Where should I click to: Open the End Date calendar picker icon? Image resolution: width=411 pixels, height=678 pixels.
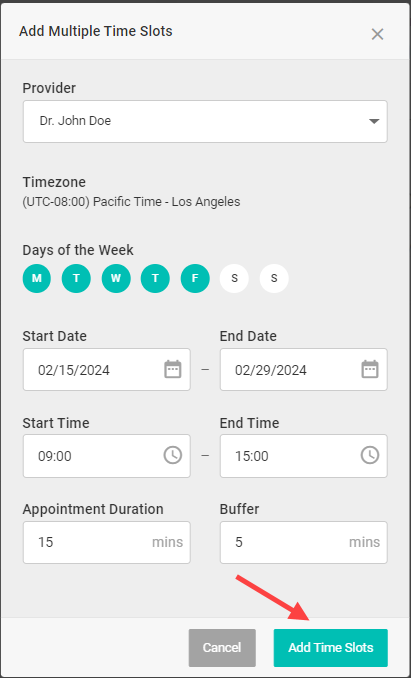[x=370, y=369]
